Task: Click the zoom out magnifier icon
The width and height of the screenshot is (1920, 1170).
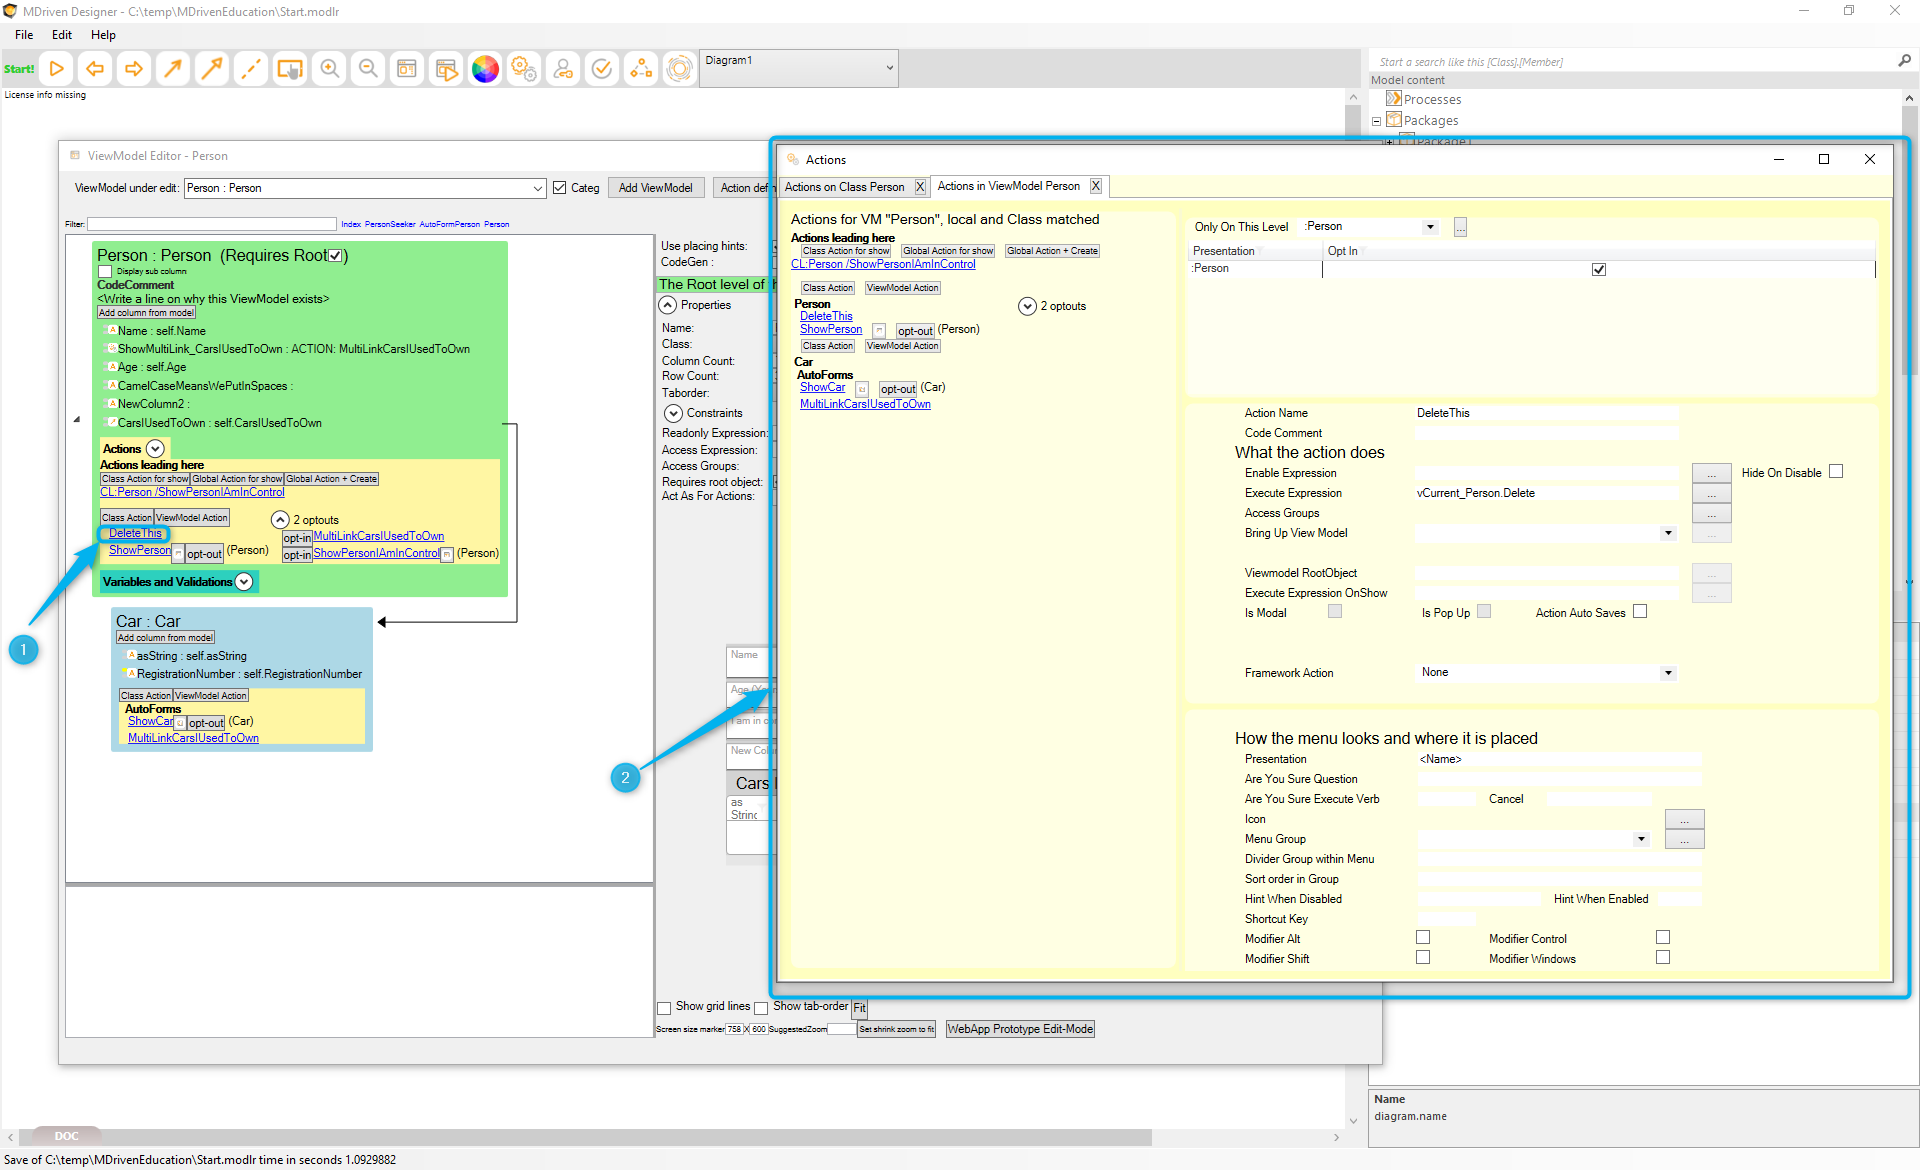Action: pyautogui.click(x=368, y=69)
